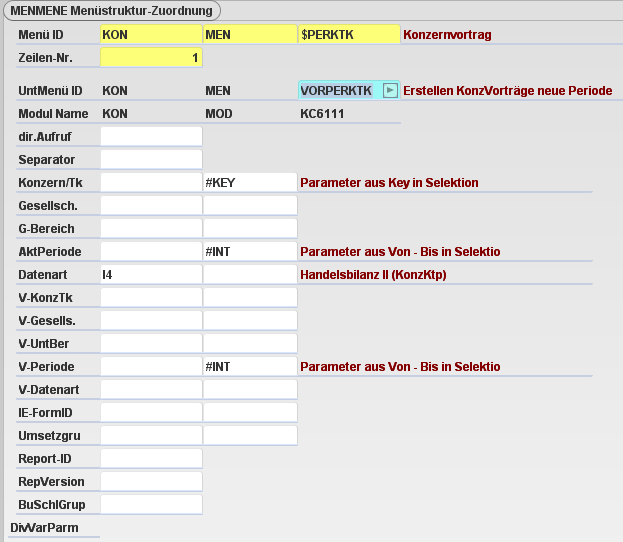Edit the Konzern/Tk #KEY parameter field

[x=250, y=182]
